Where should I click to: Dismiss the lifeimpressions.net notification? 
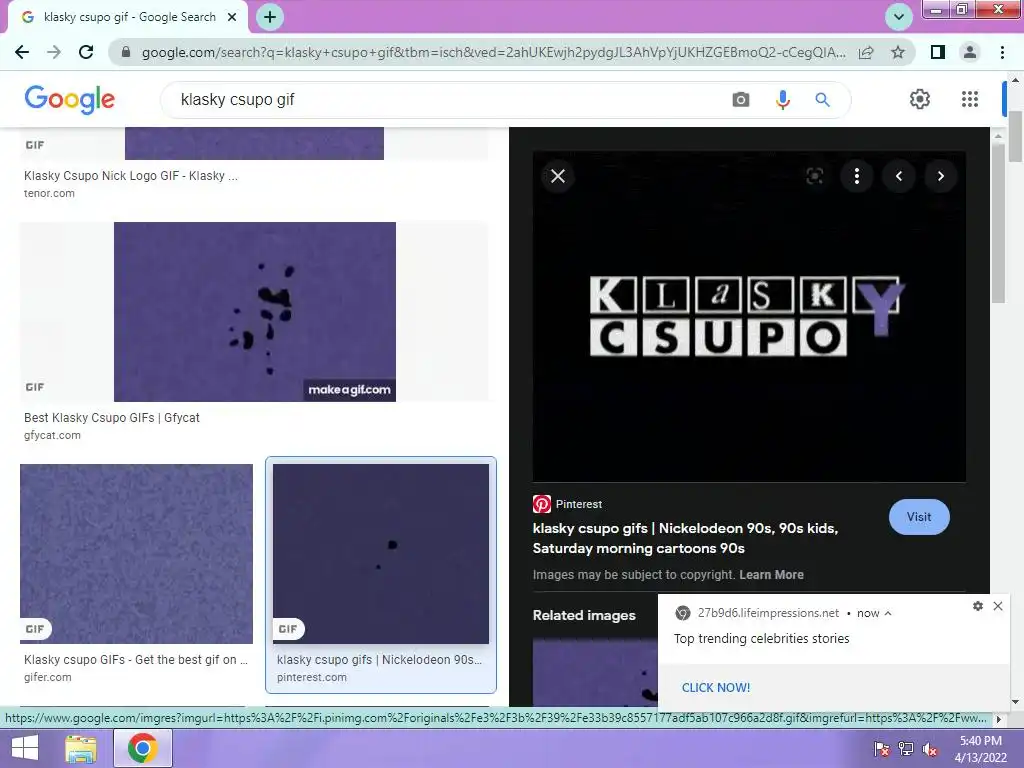coord(998,606)
